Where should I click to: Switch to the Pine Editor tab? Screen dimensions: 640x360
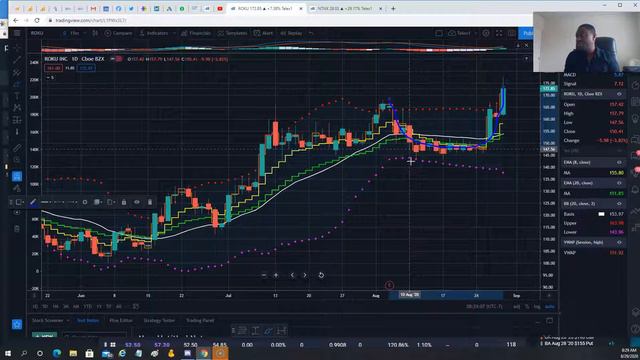121,320
